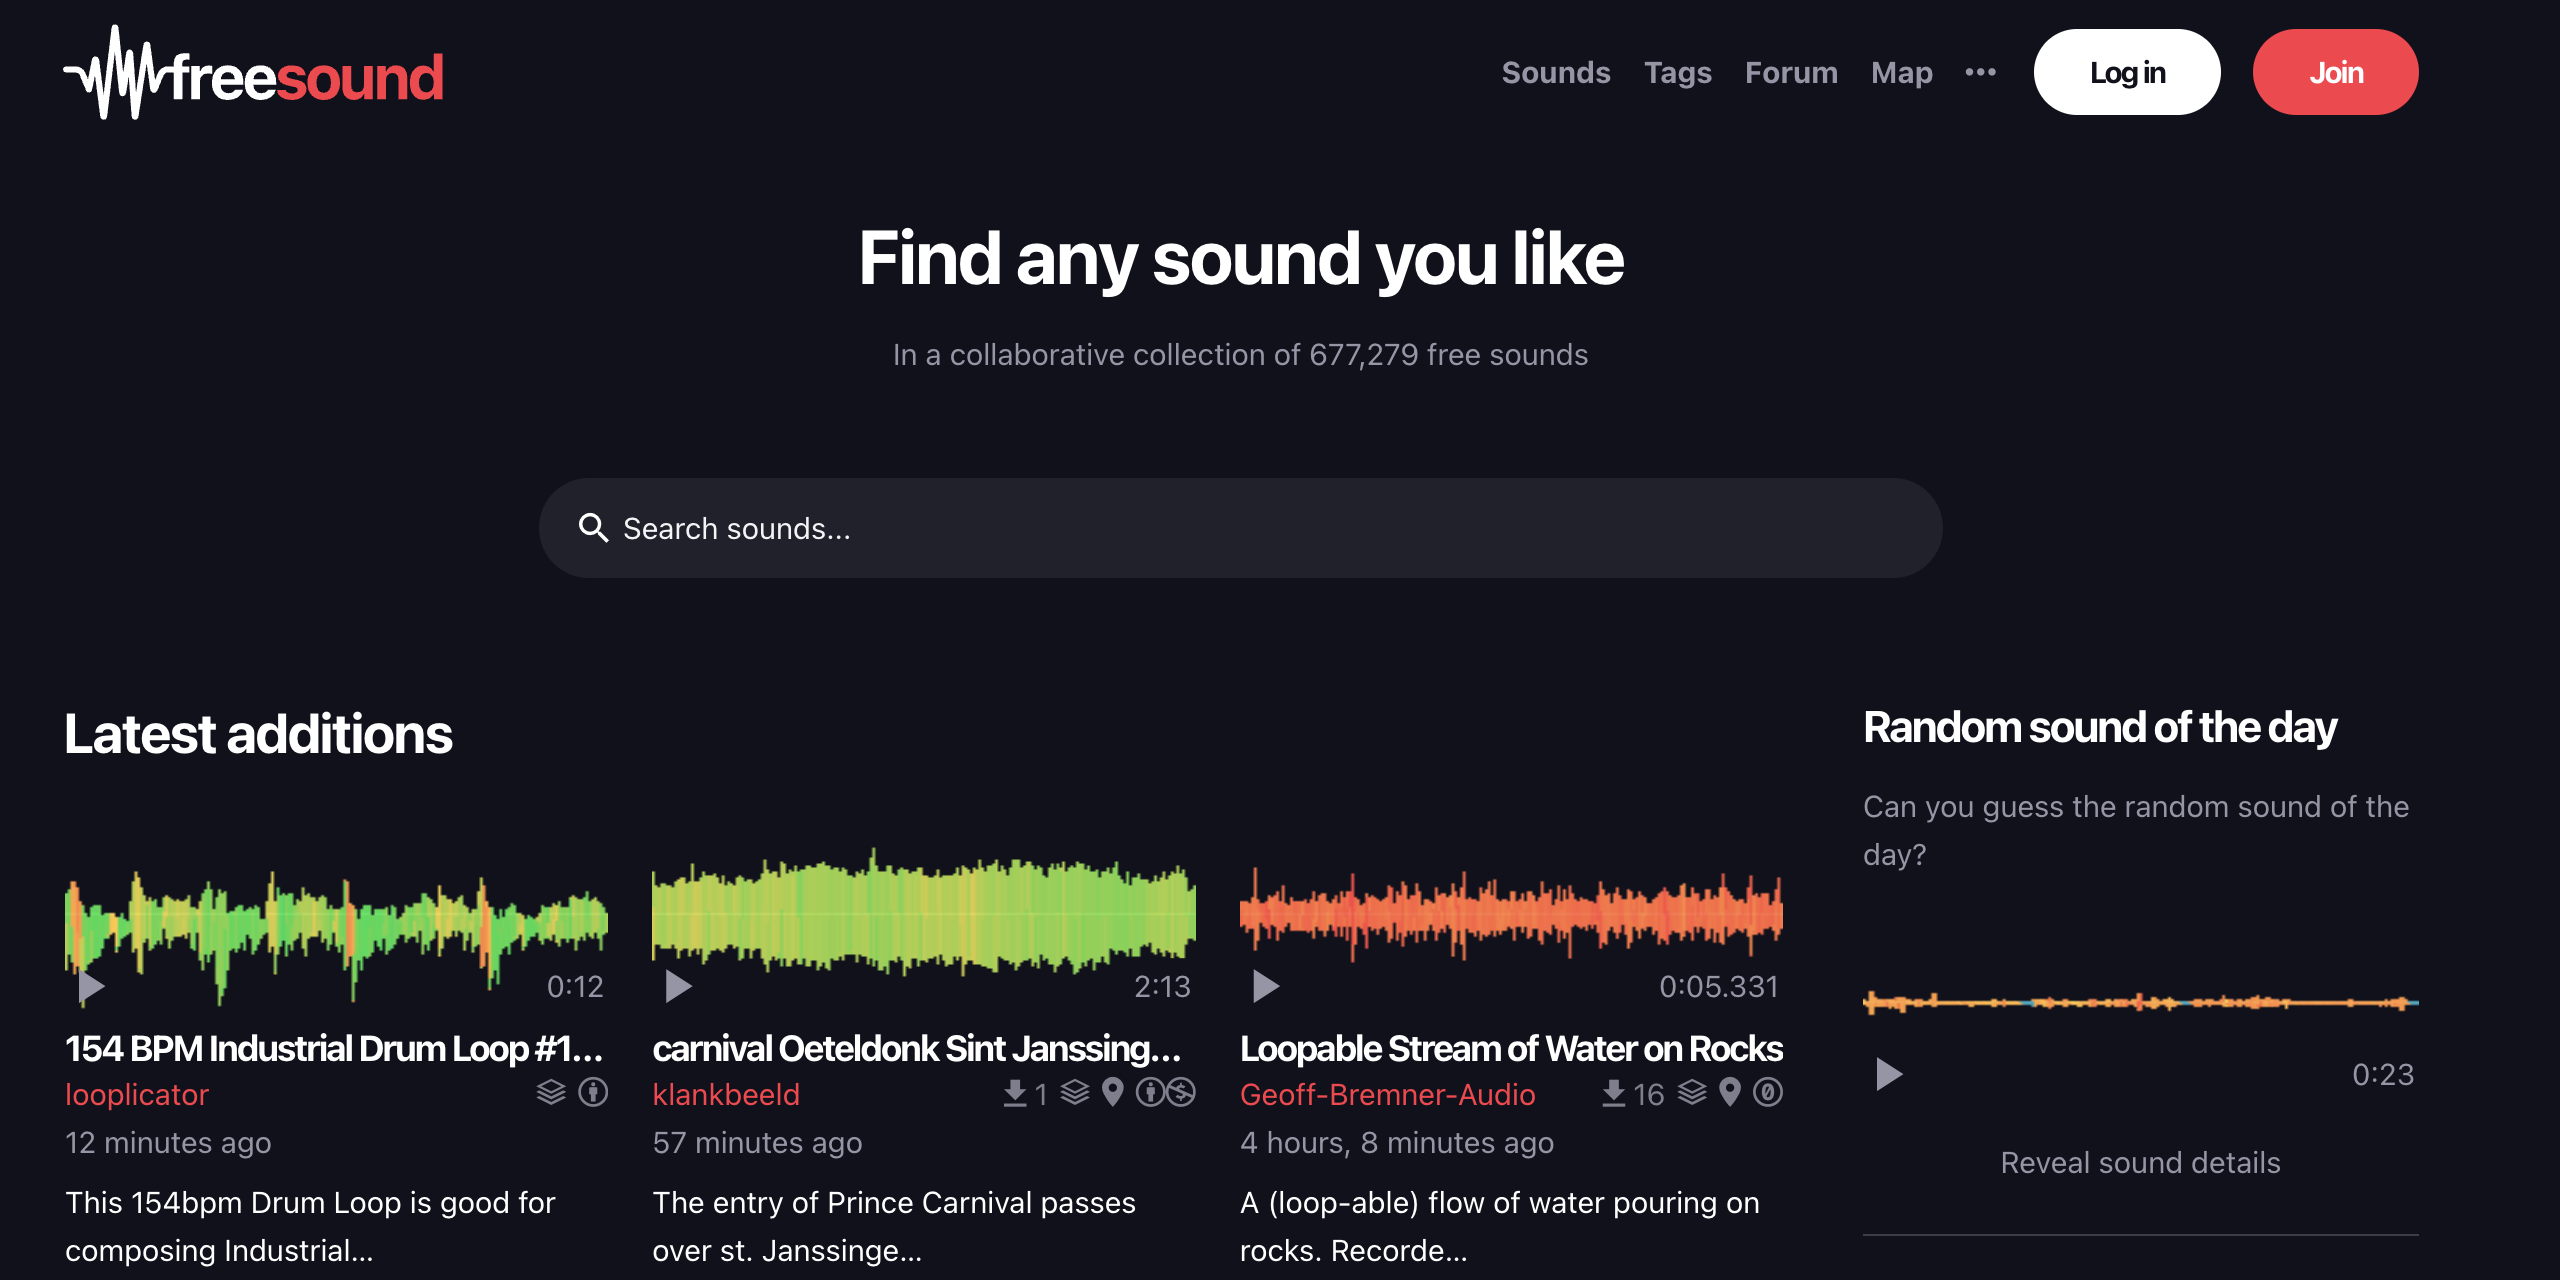This screenshot has width=2560, height=1280.
Task: Visit user looplicator profile
Action: tap(137, 1094)
